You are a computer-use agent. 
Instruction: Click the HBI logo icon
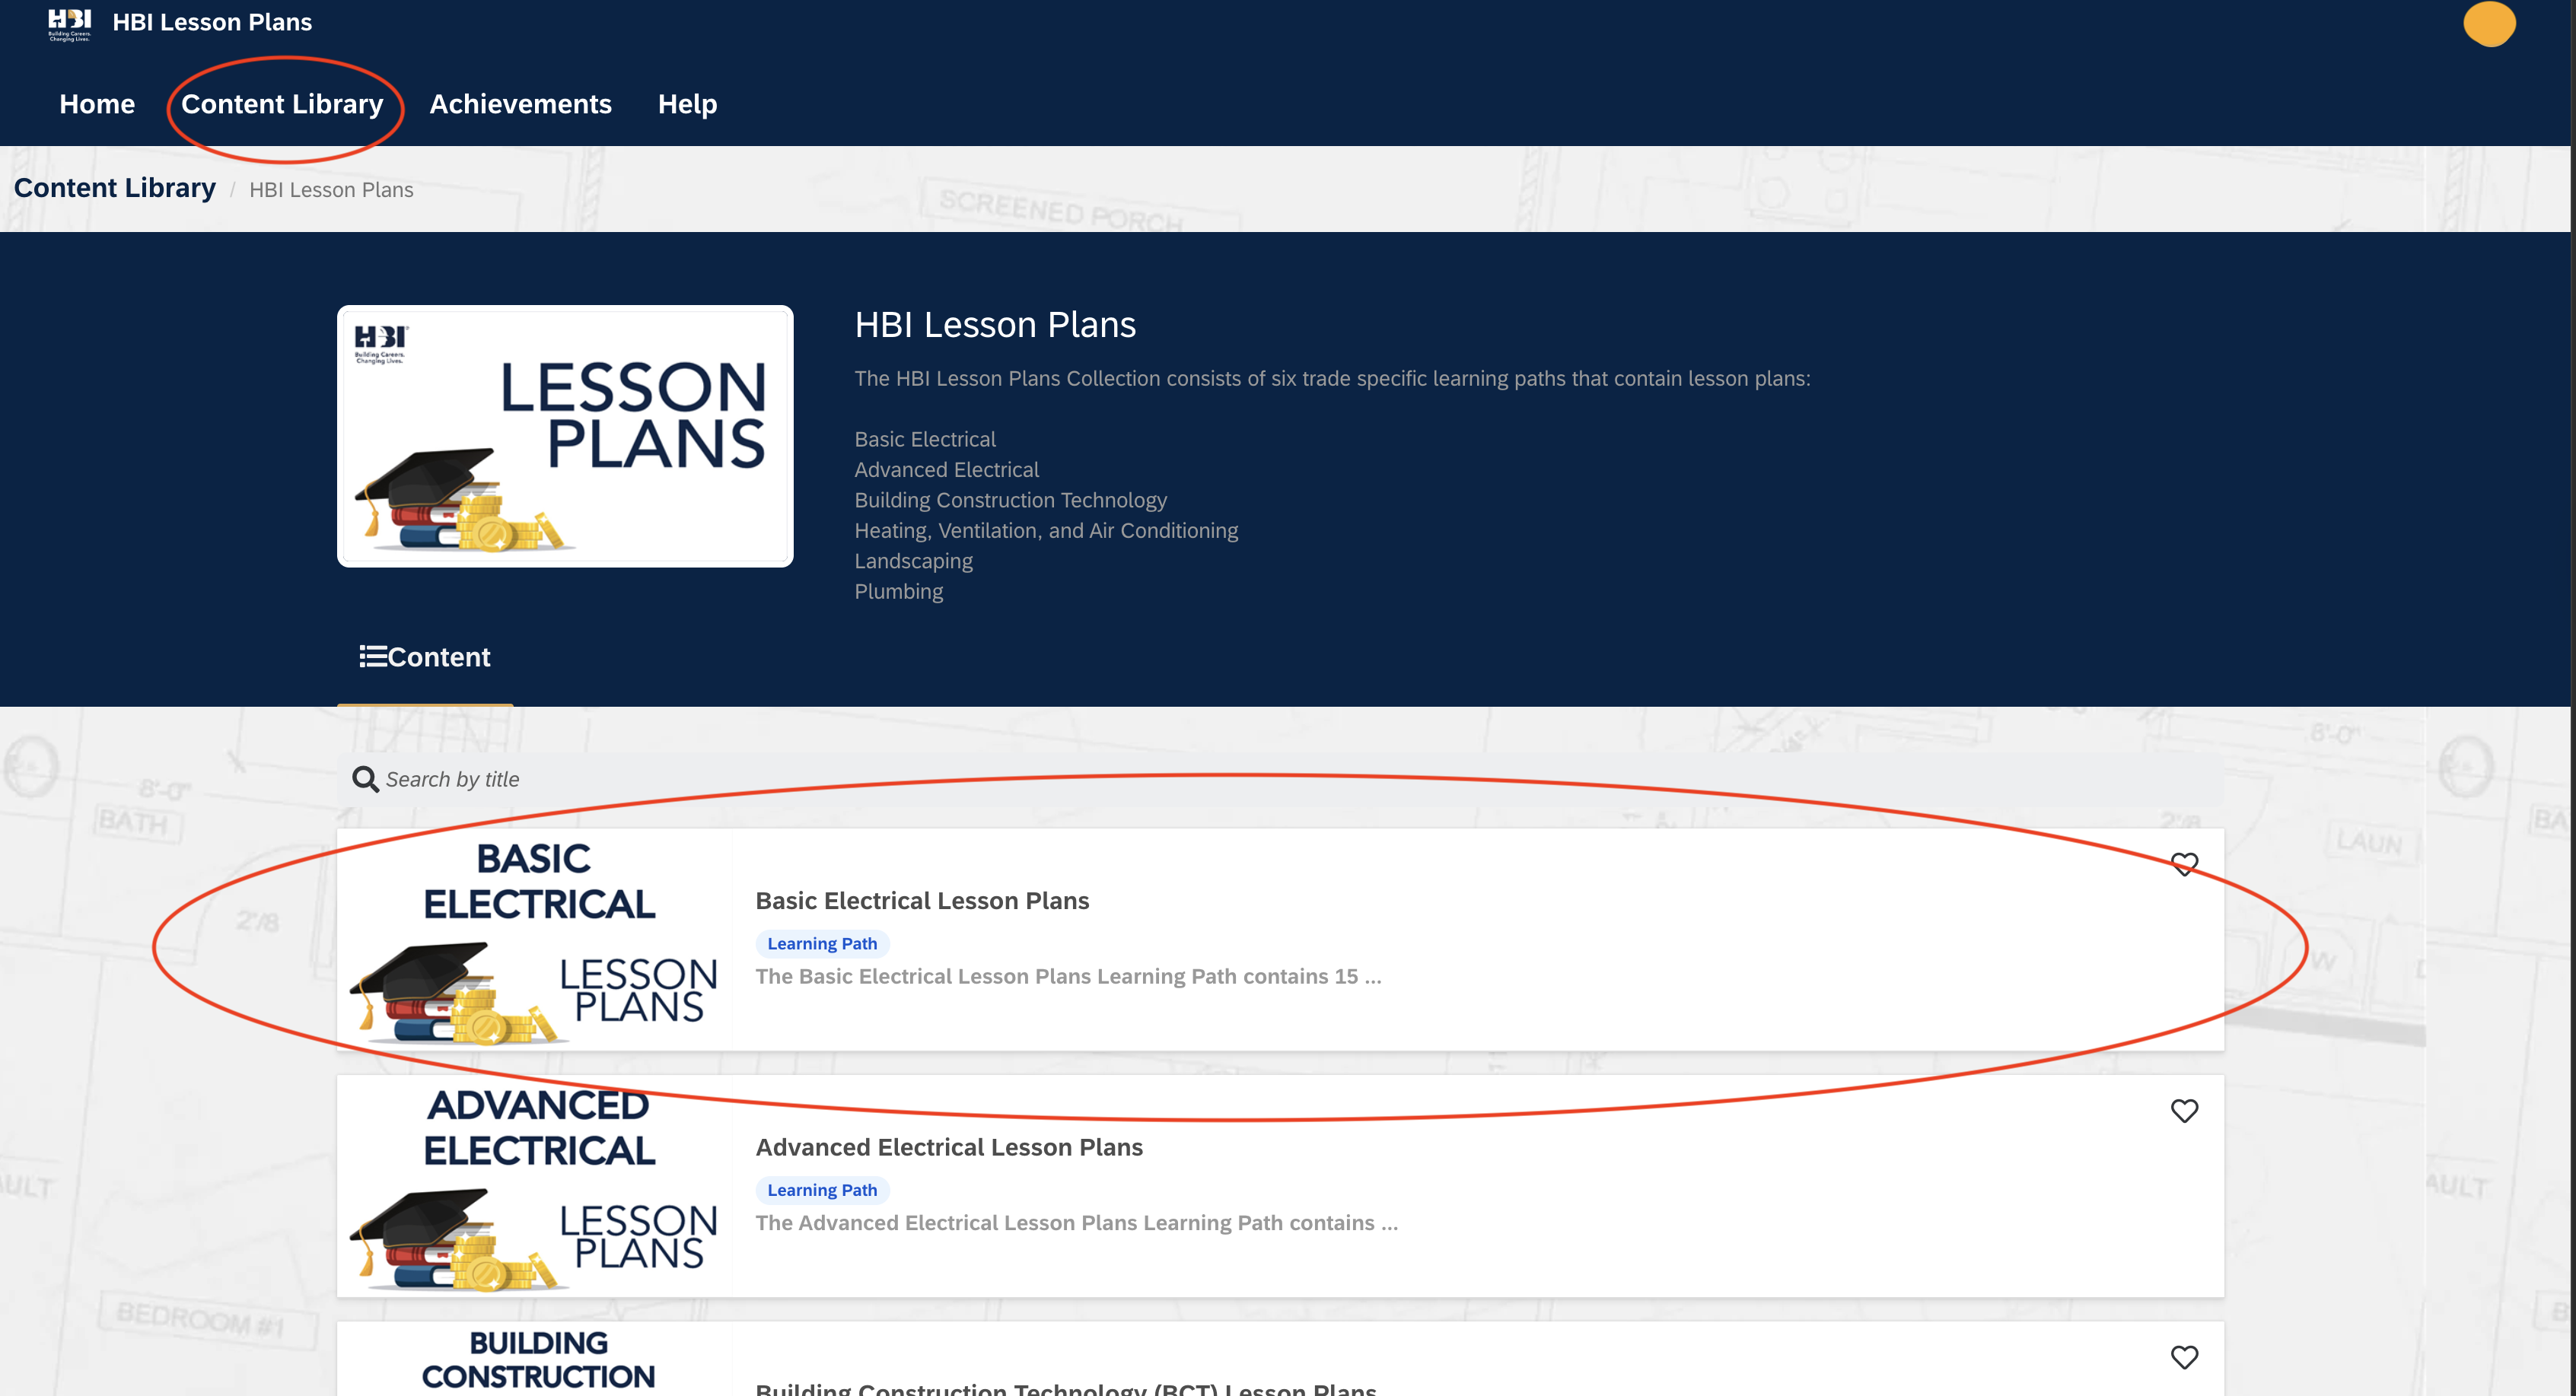click(69, 24)
